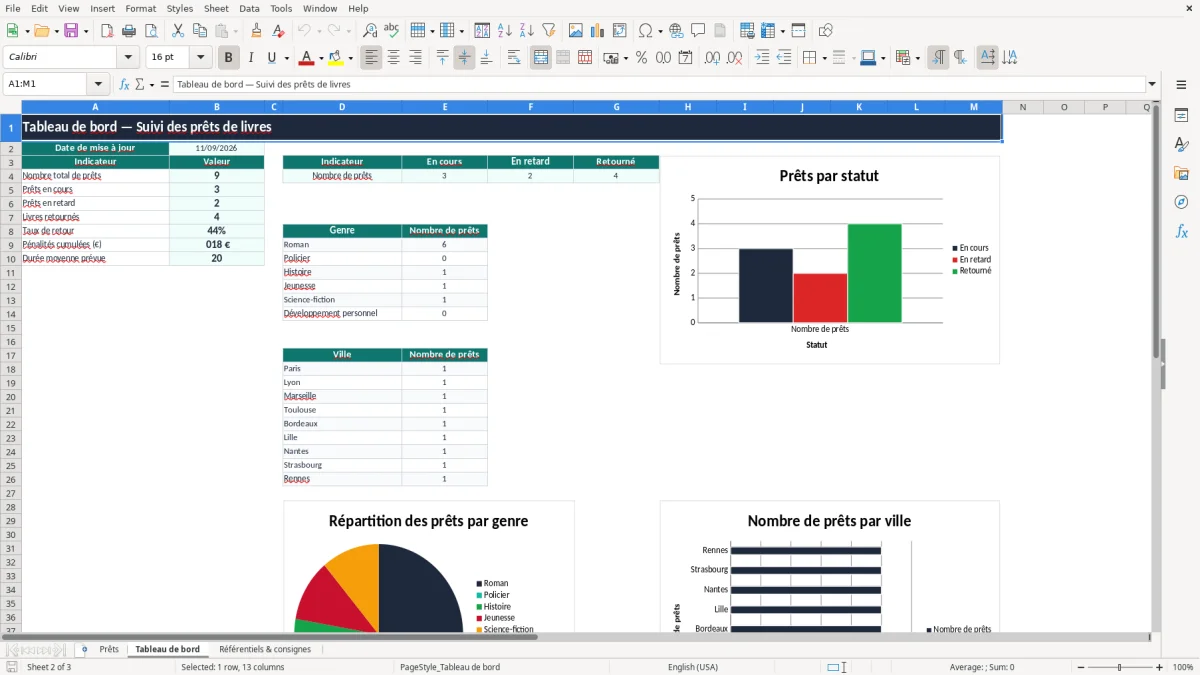Export directly as PDF
Image resolution: width=1200 pixels, height=675 pixels.
pos(107,31)
